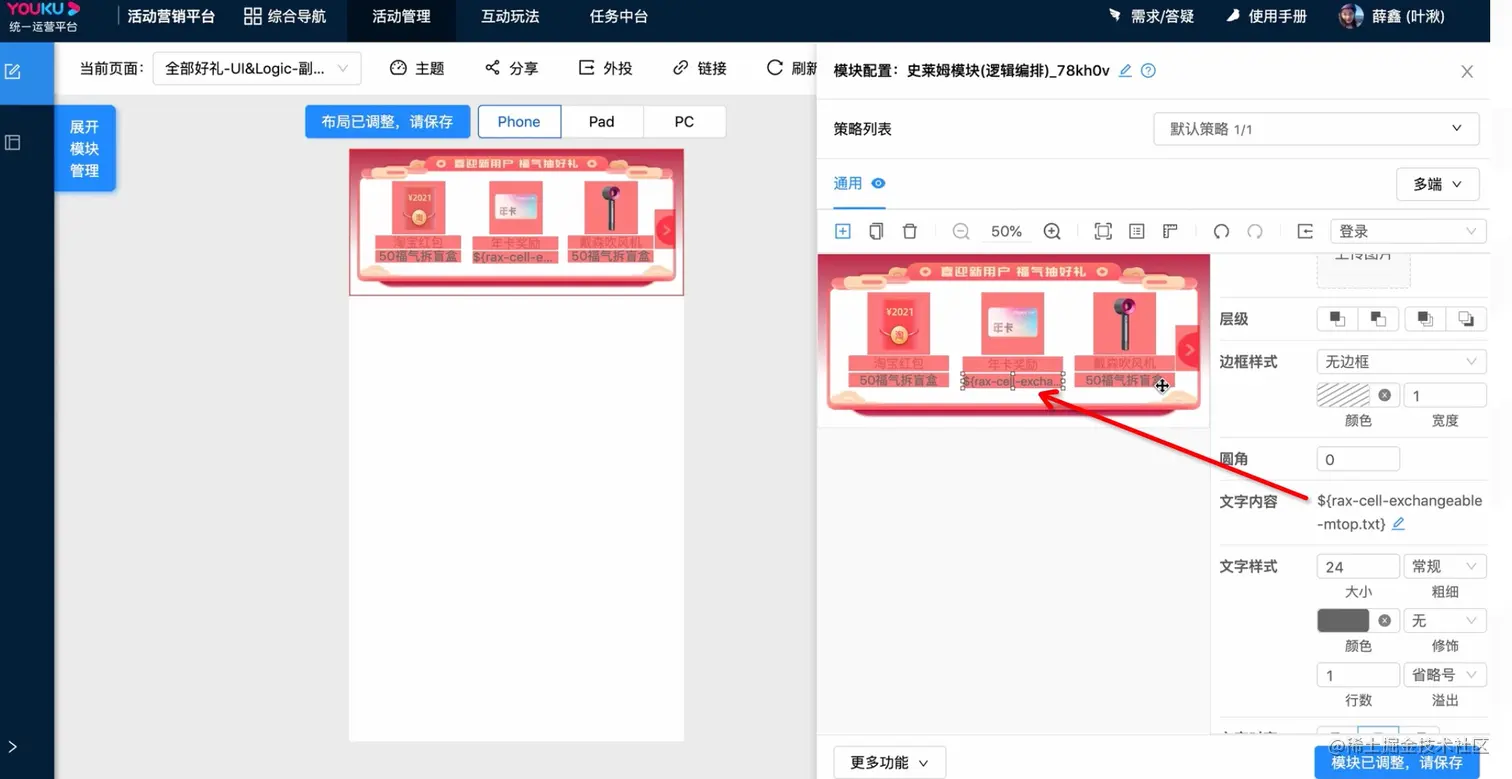The height and width of the screenshot is (779, 1512).
Task: Expand 展开模块管理 side panel
Action: (85, 148)
